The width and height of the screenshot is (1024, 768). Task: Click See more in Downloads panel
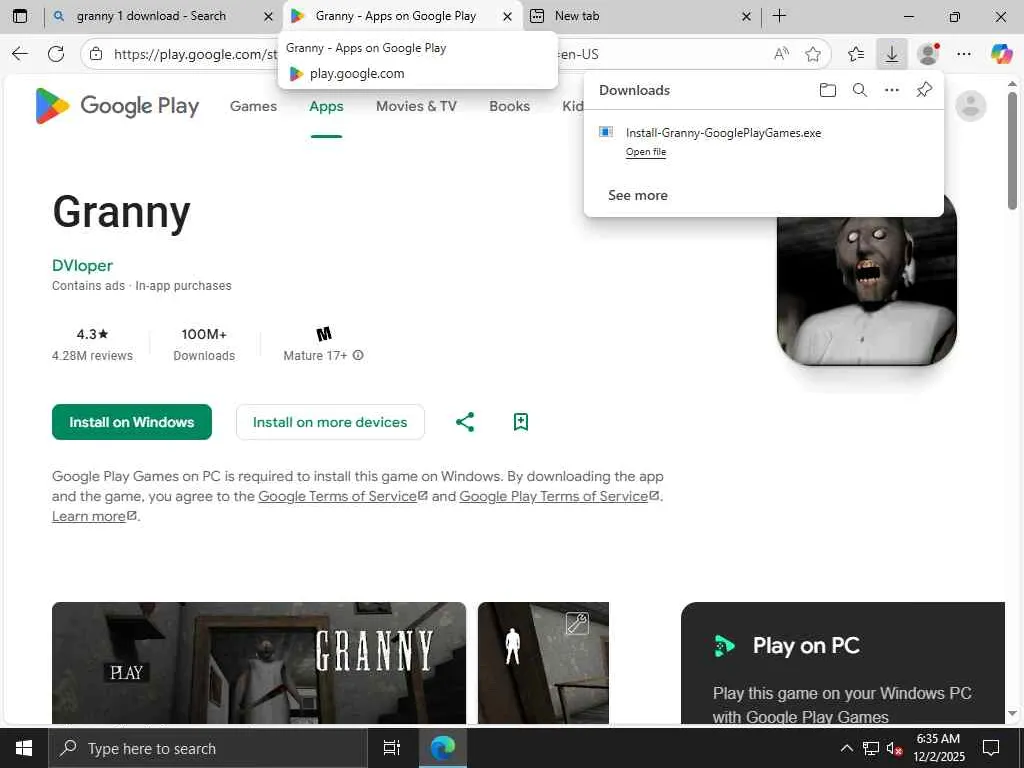637,195
